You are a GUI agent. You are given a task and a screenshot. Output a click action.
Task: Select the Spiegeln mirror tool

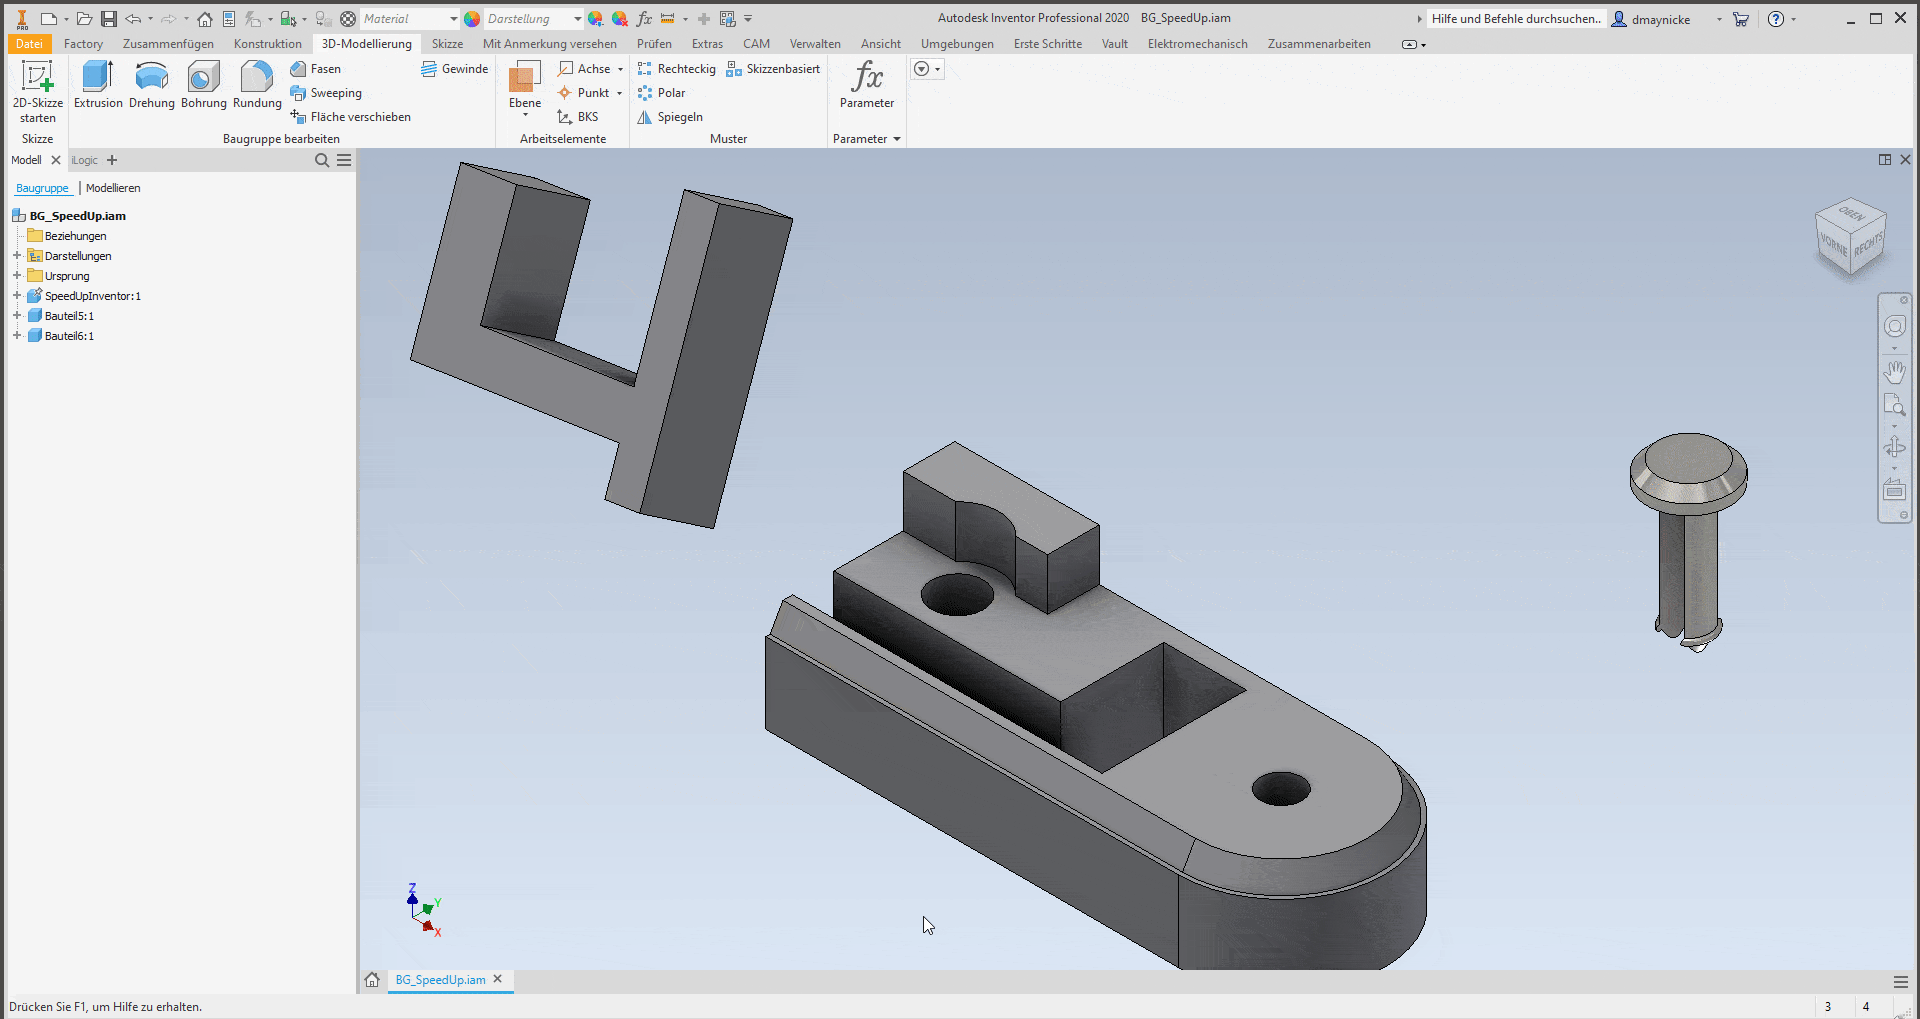(x=670, y=117)
